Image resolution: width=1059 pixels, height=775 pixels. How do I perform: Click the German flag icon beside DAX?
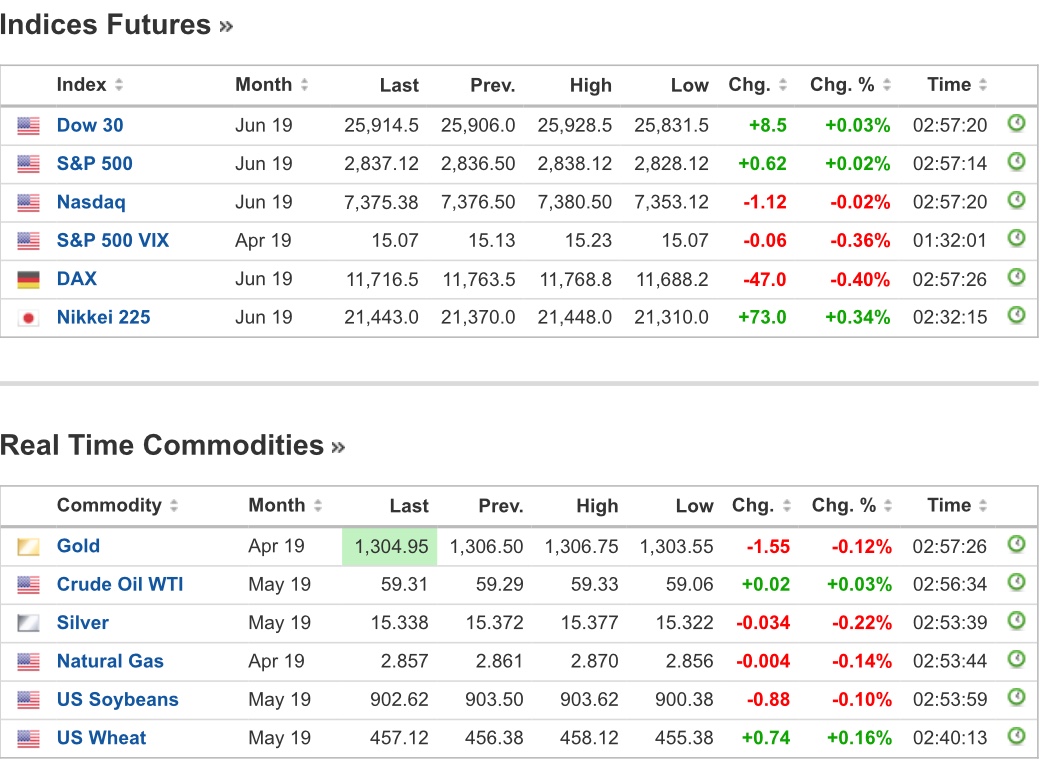[x=28, y=279]
